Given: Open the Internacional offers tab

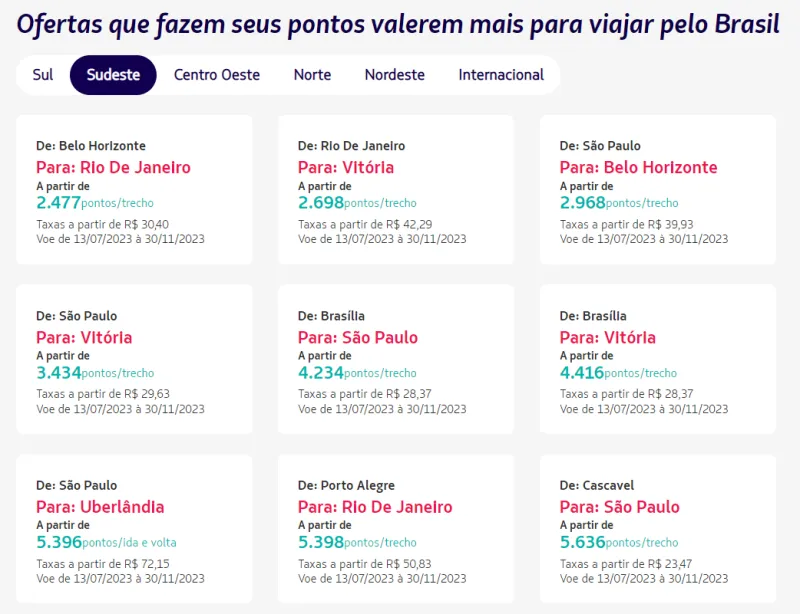Looking at the screenshot, I should point(500,75).
